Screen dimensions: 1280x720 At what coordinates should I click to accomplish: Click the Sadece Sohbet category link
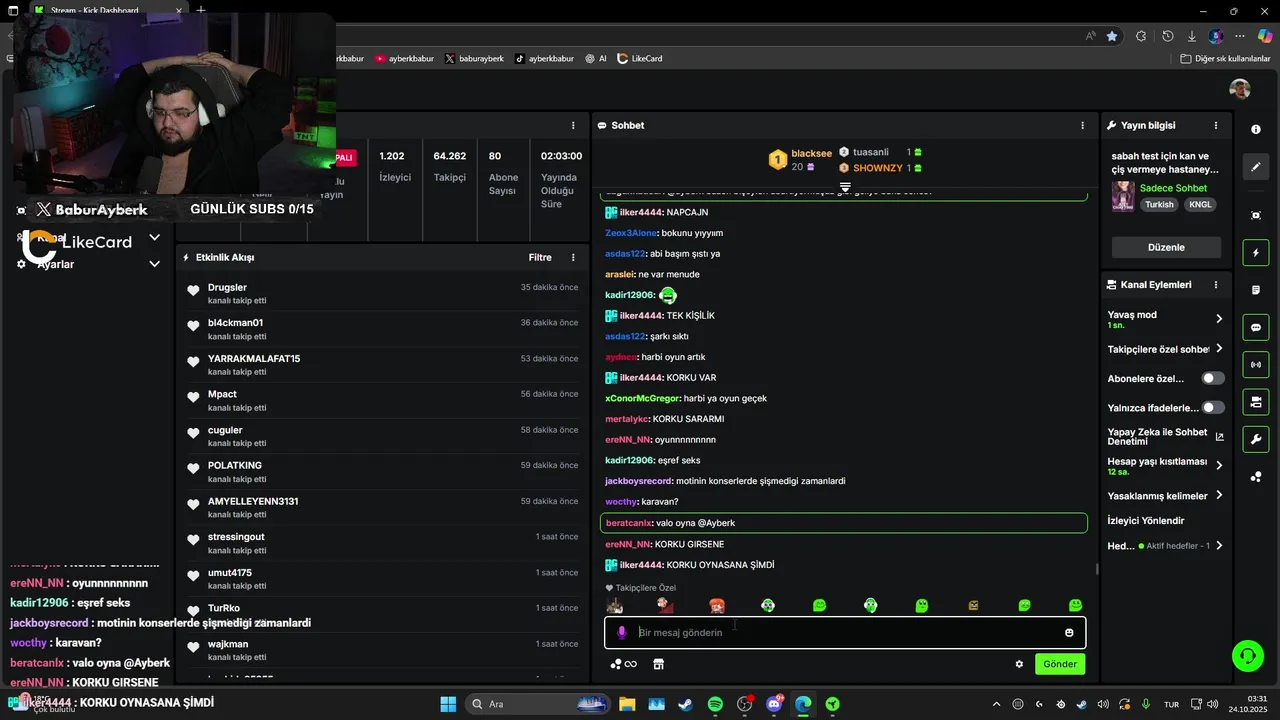point(1173,188)
